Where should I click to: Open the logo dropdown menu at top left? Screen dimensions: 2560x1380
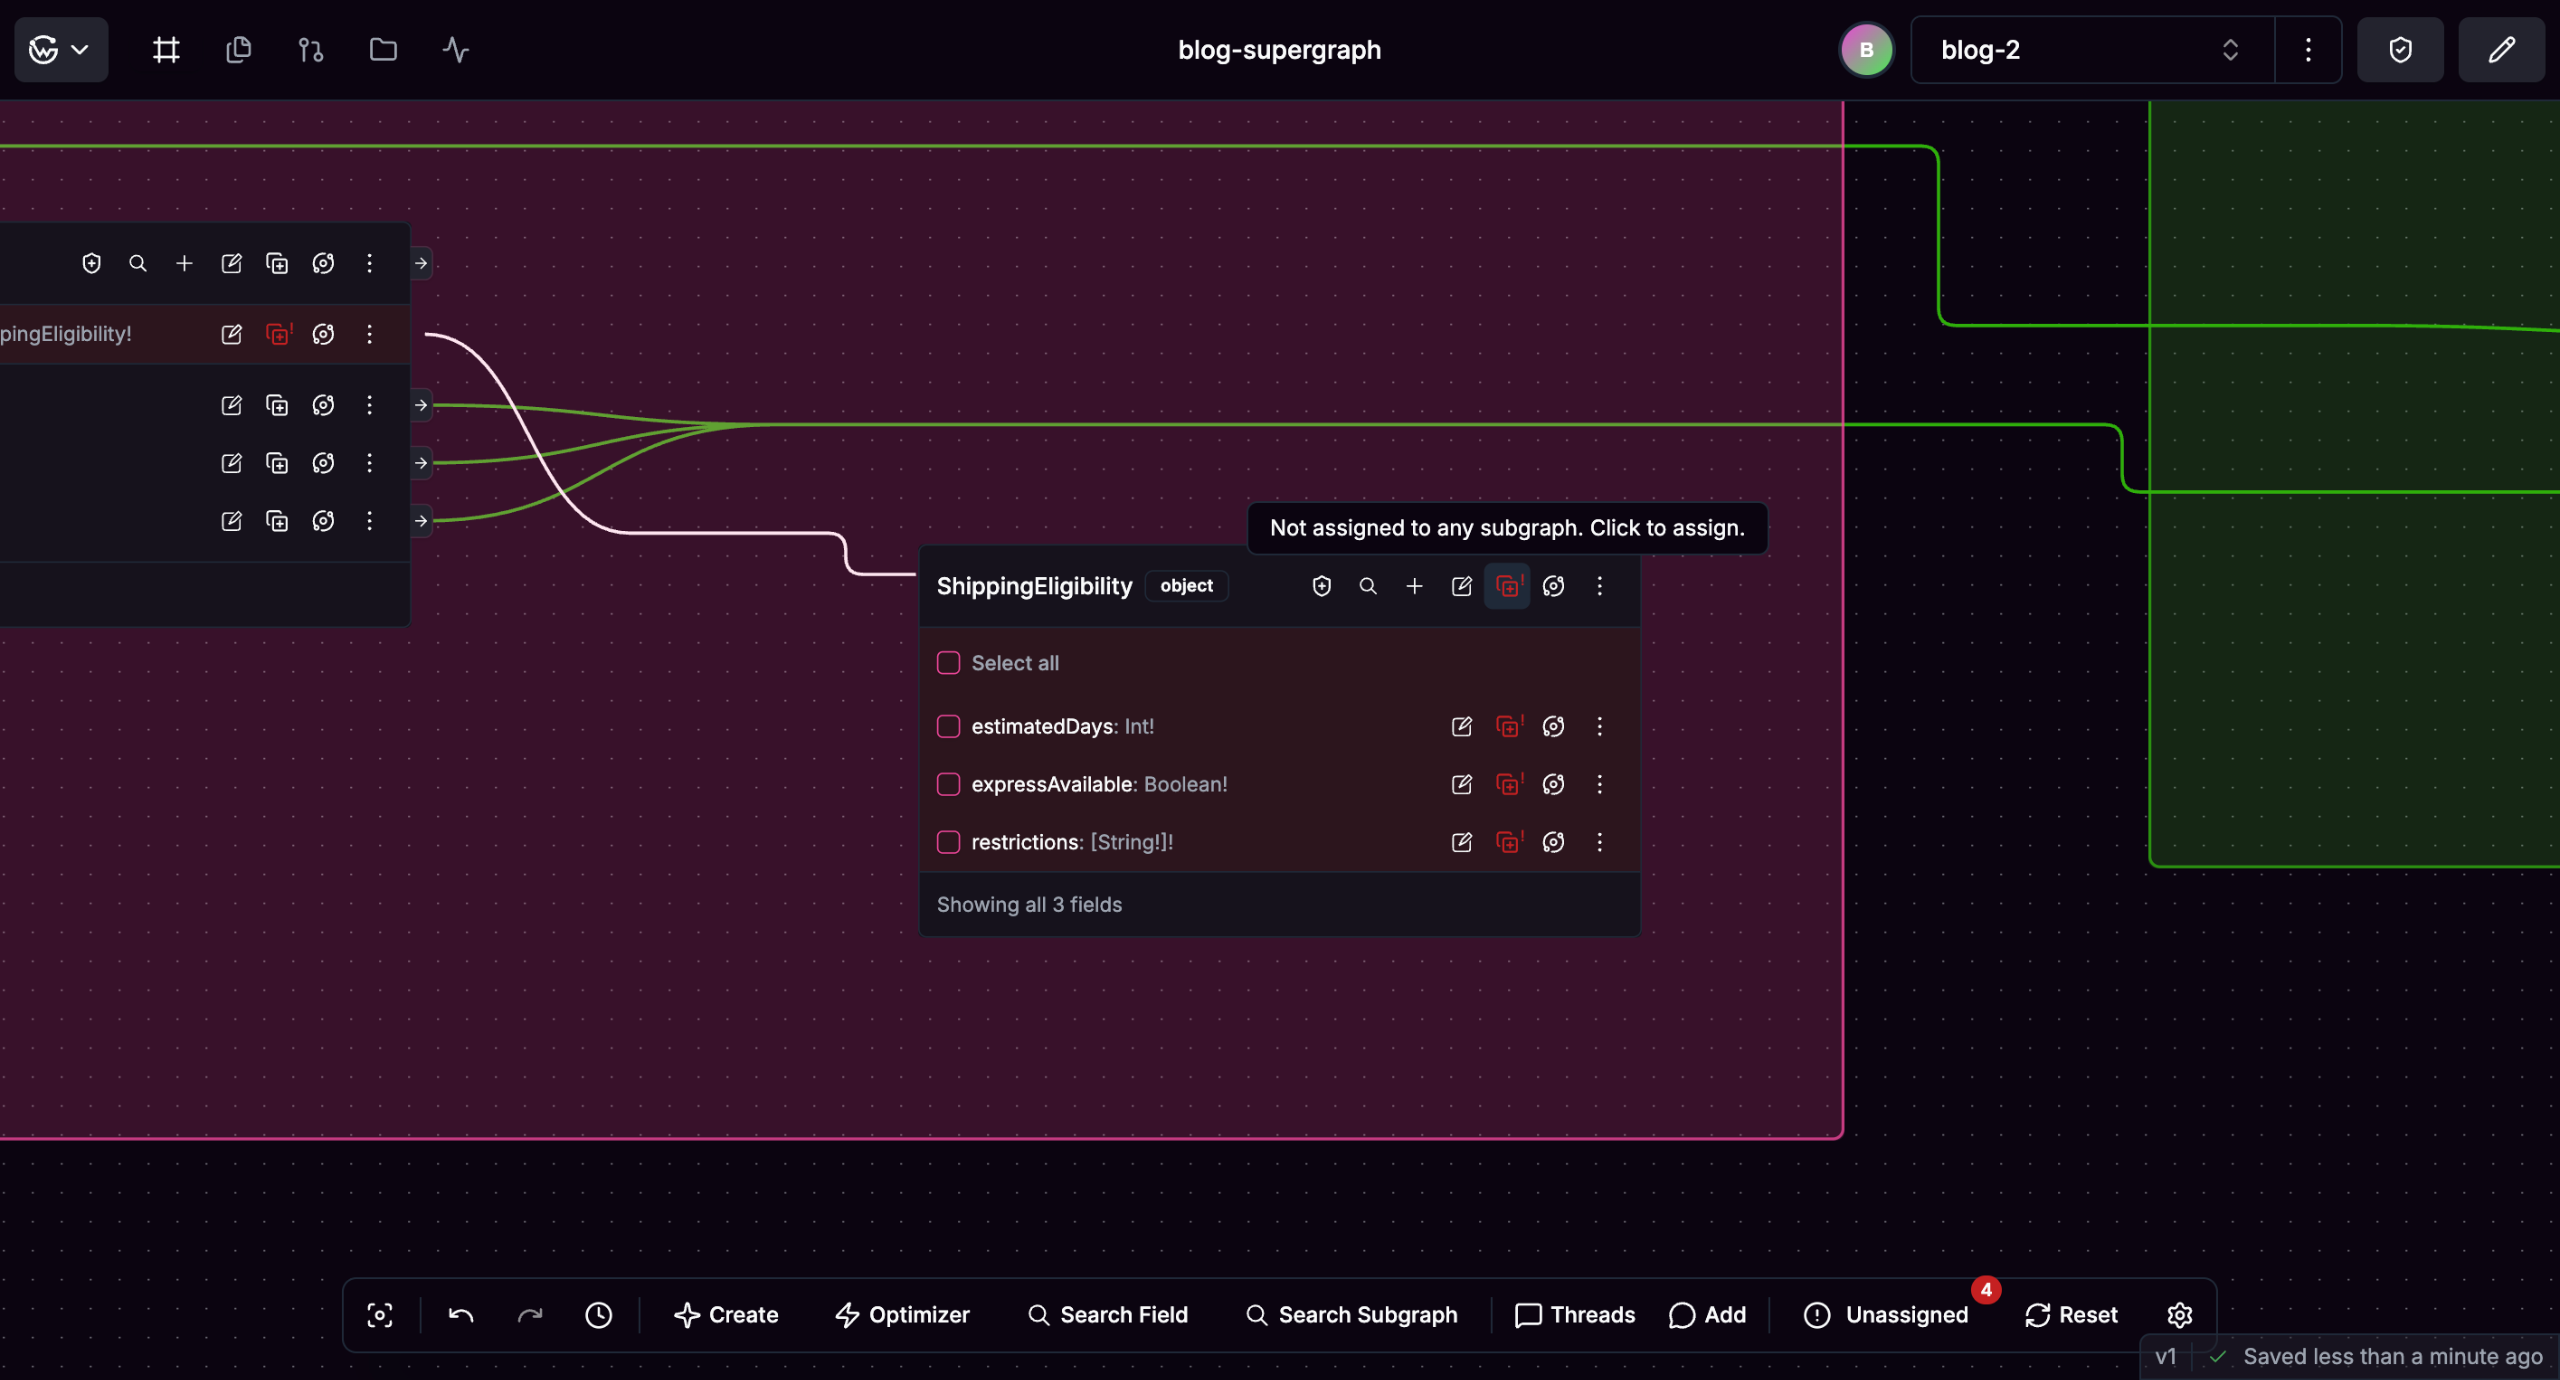pyautogui.click(x=60, y=50)
